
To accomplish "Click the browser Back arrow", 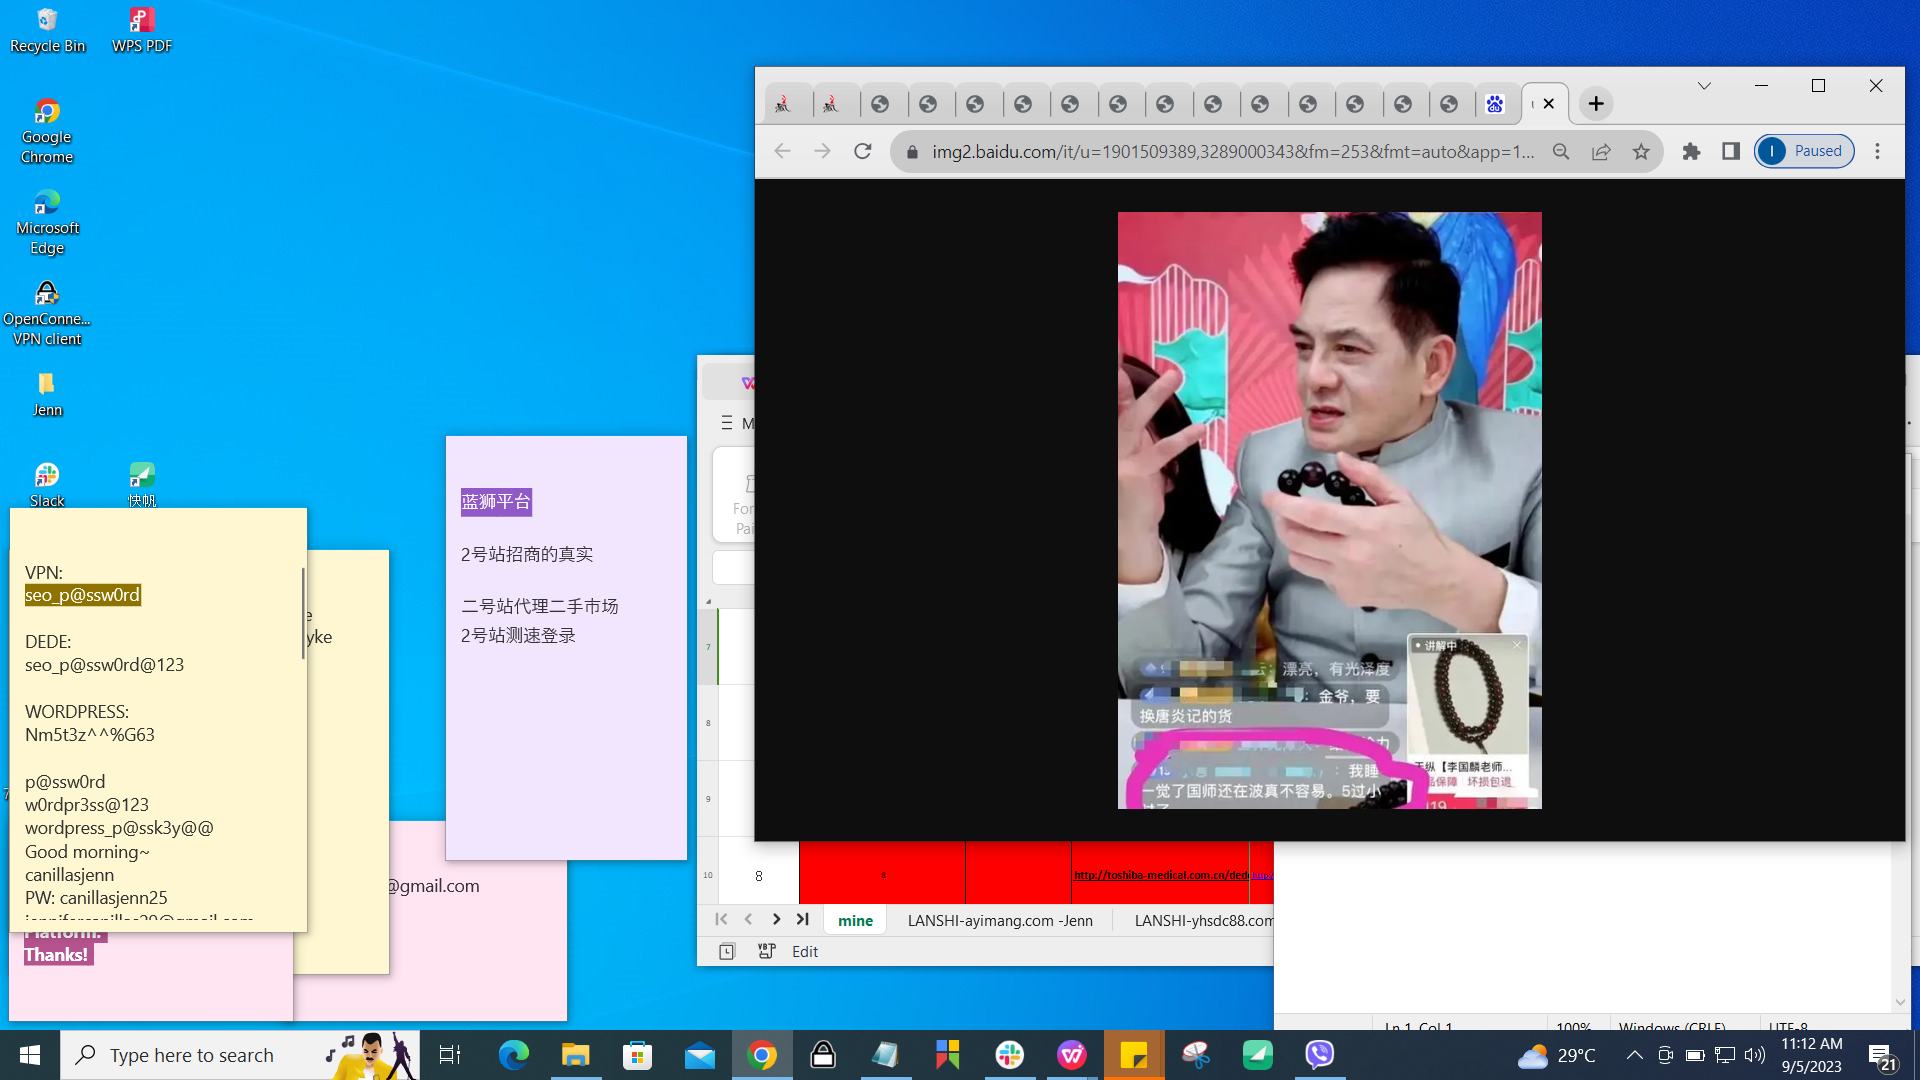I will (x=782, y=151).
